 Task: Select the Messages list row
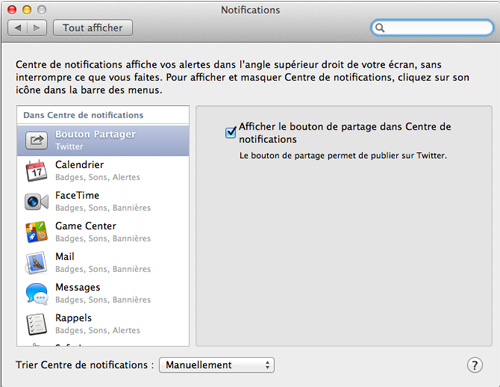tap(103, 294)
